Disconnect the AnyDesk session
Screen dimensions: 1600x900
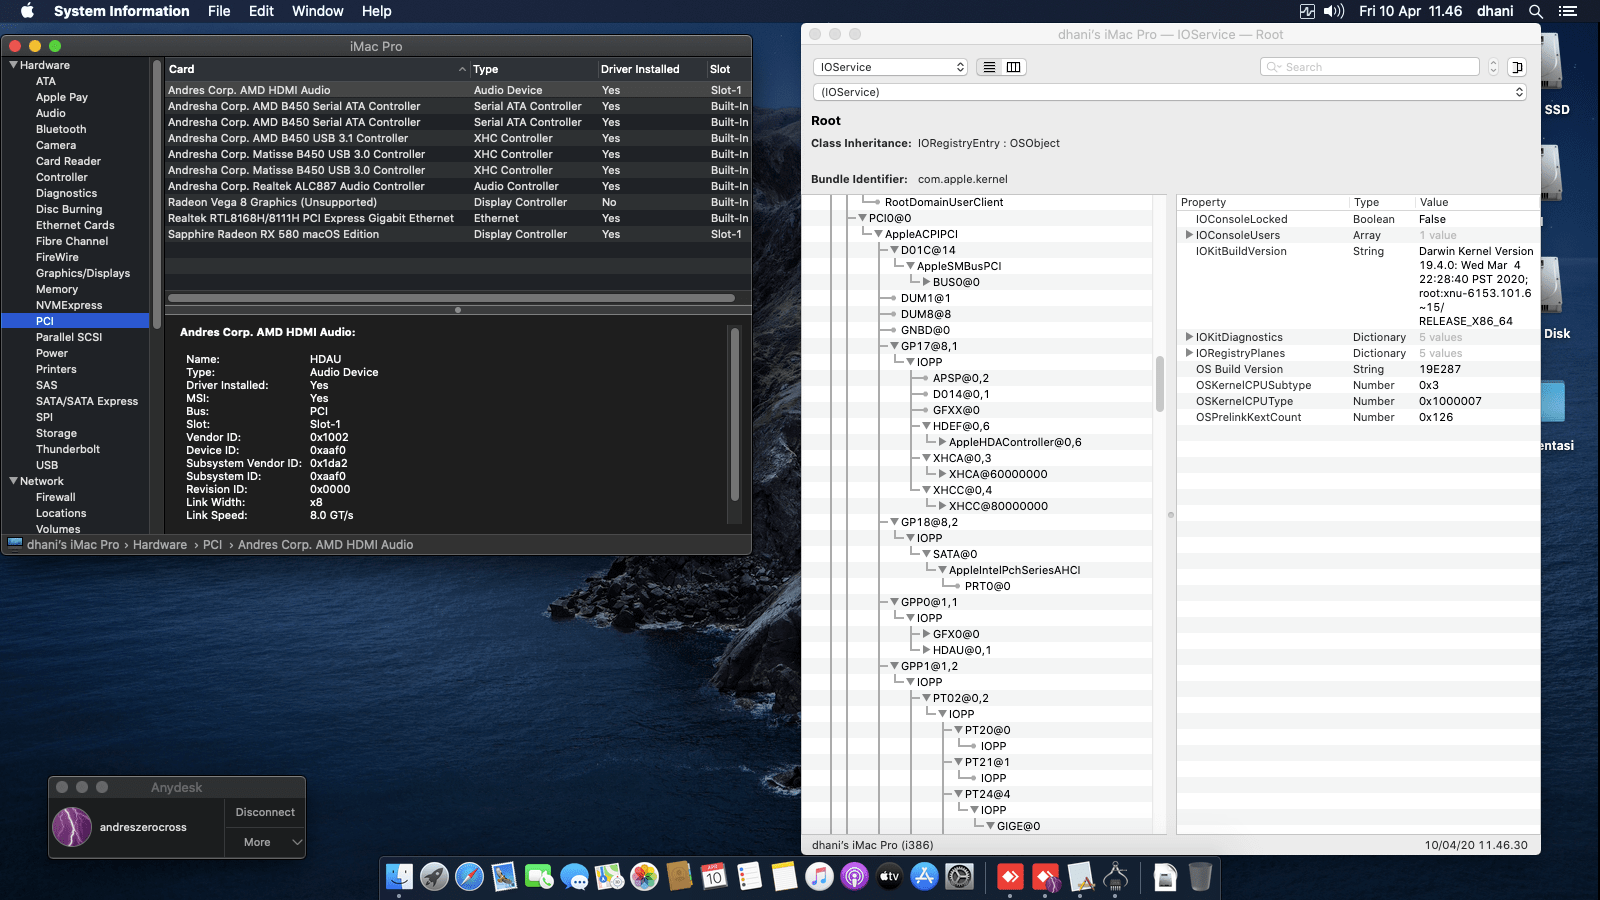pyautogui.click(x=265, y=812)
